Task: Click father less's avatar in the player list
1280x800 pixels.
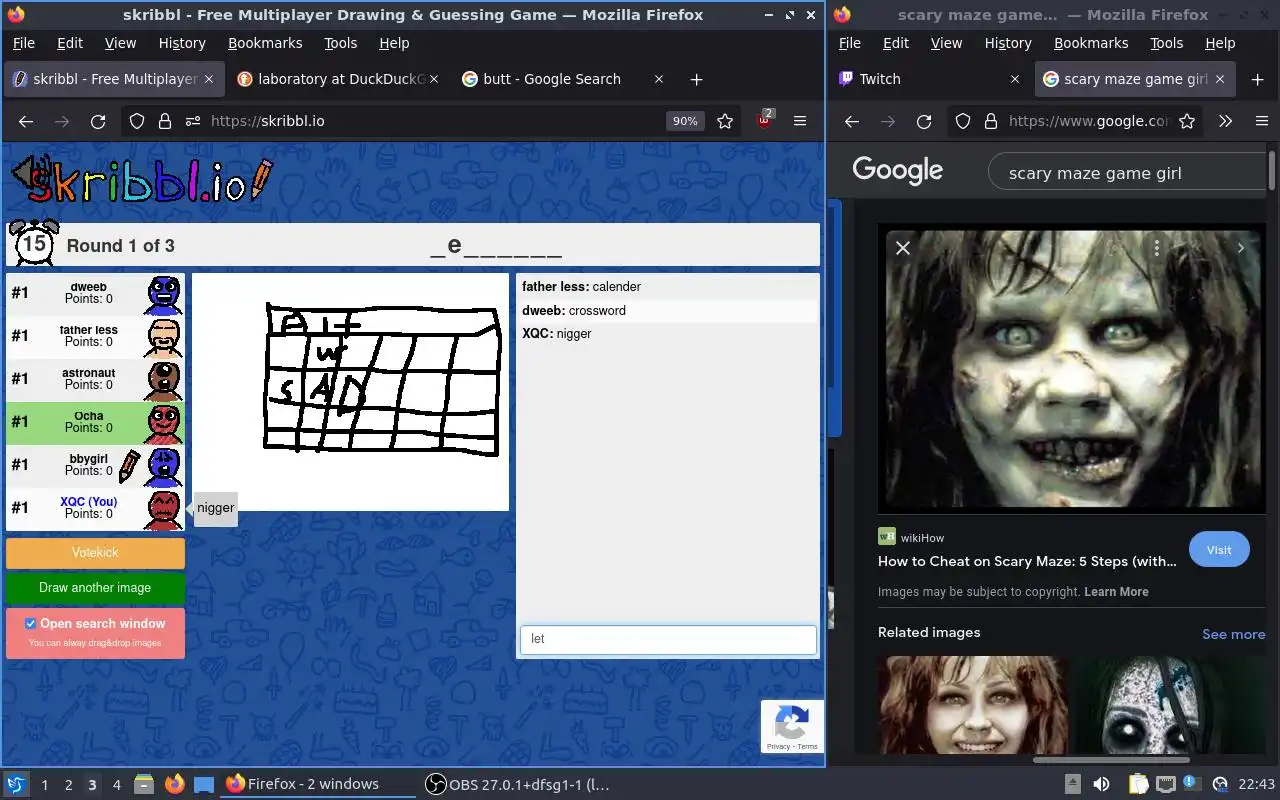Action: click(x=165, y=336)
